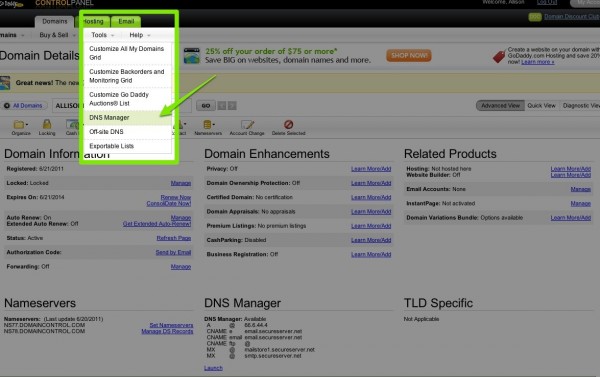600x377 pixels.
Task: Click Learn more link in hosting promo
Action: click(537, 62)
